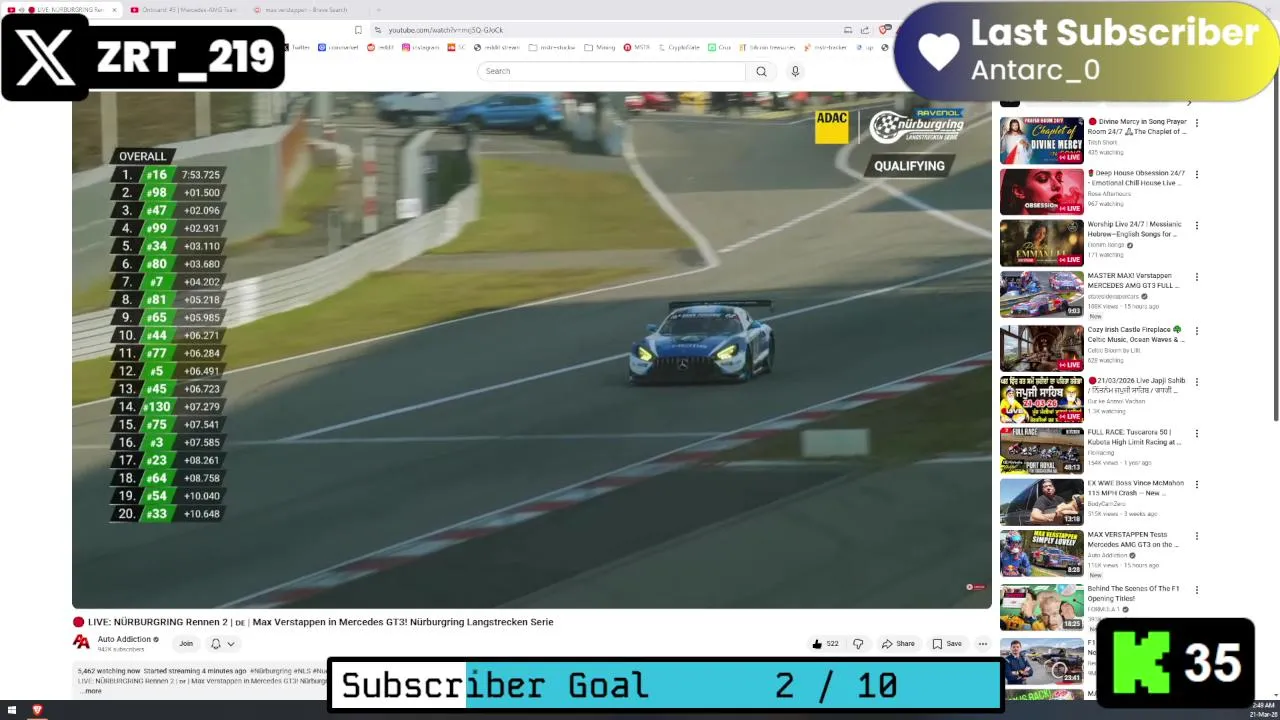Open options menu for Worship Live 24/7 video
This screenshot has width=1280, height=720.
(1197, 226)
